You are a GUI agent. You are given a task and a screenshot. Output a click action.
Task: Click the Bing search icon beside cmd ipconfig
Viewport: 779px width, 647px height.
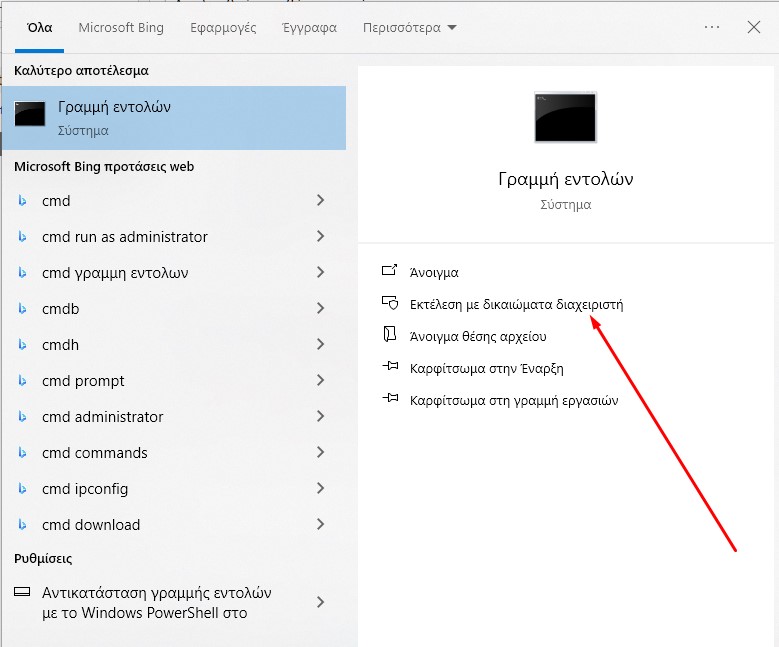click(x=23, y=489)
